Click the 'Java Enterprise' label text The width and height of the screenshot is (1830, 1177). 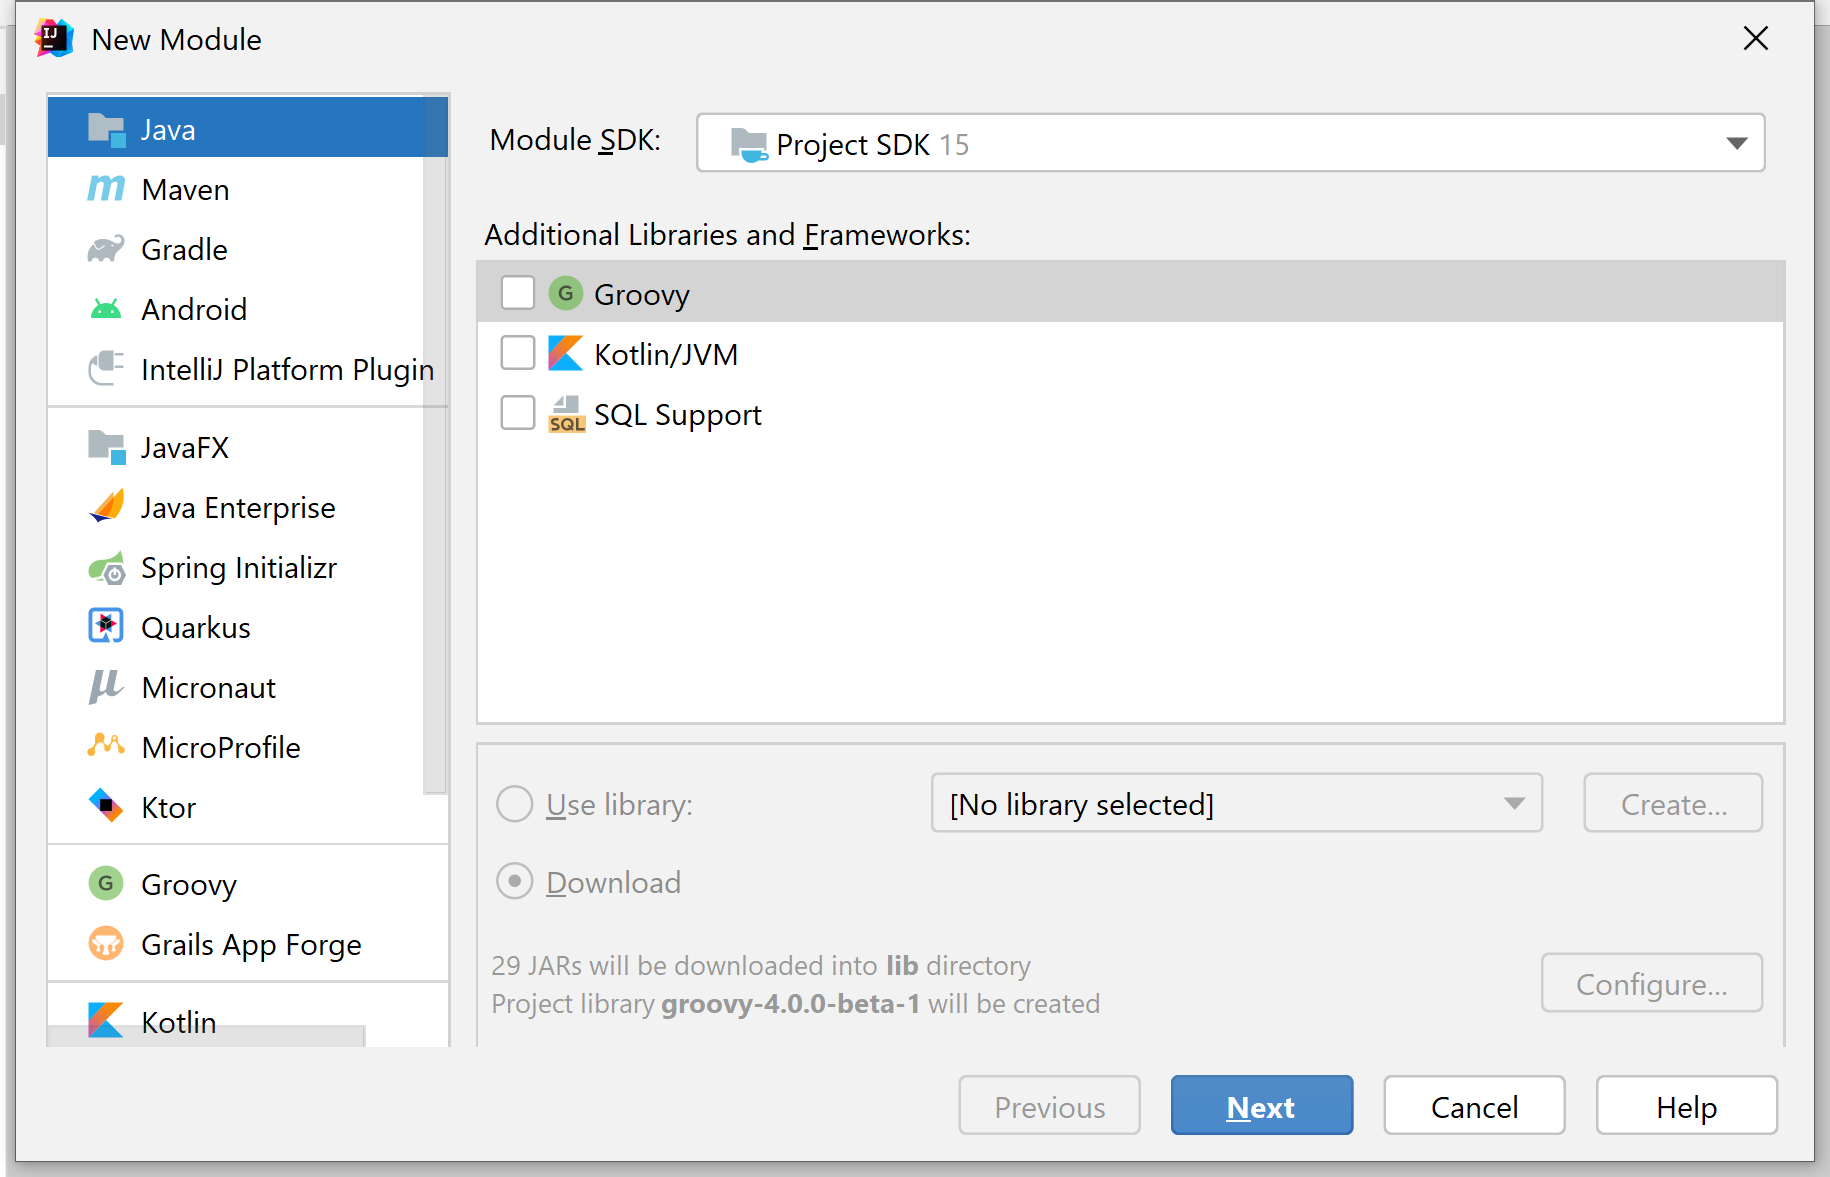pos(238,507)
